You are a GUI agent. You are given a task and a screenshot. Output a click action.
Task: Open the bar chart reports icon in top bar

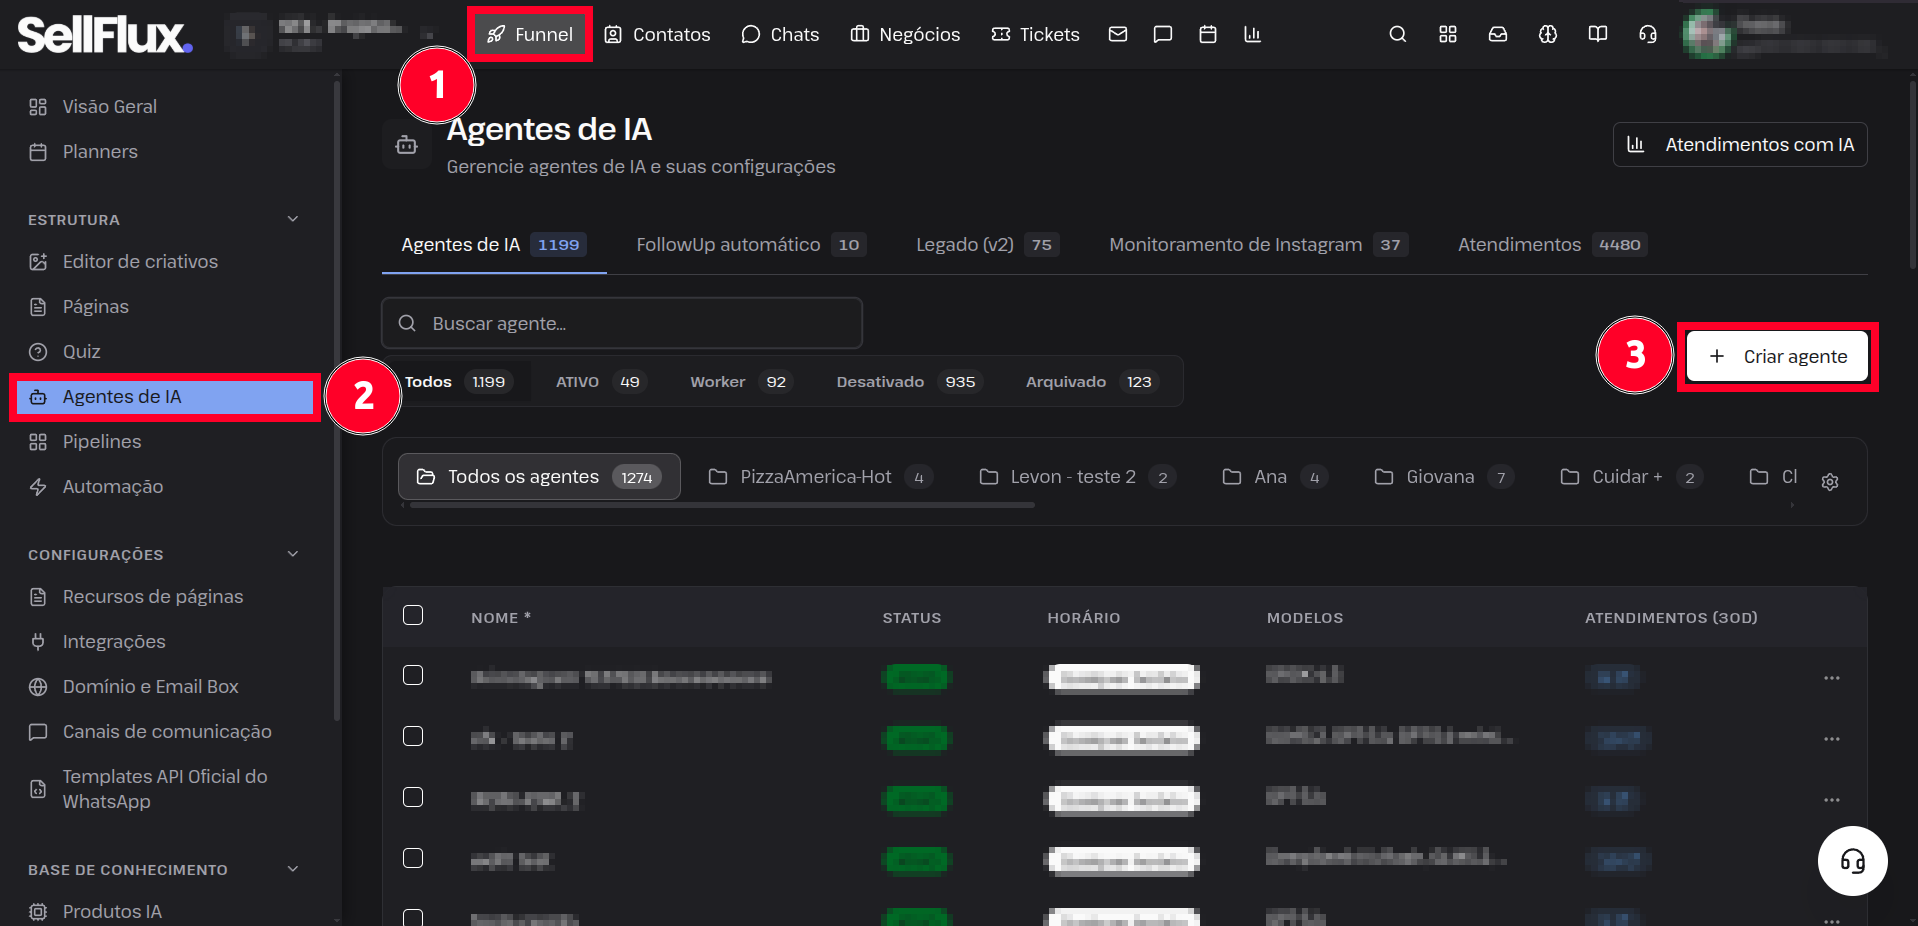[x=1252, y=34]
